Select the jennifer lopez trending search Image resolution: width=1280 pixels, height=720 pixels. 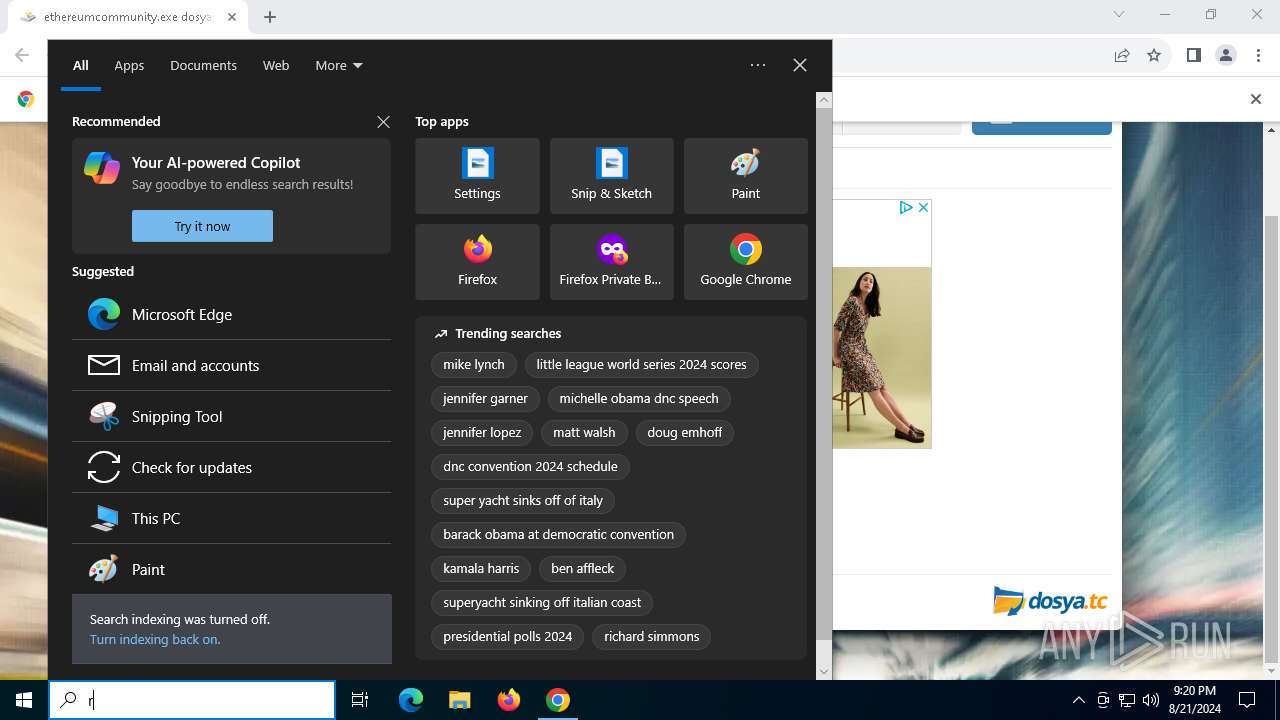pos(482,433)
